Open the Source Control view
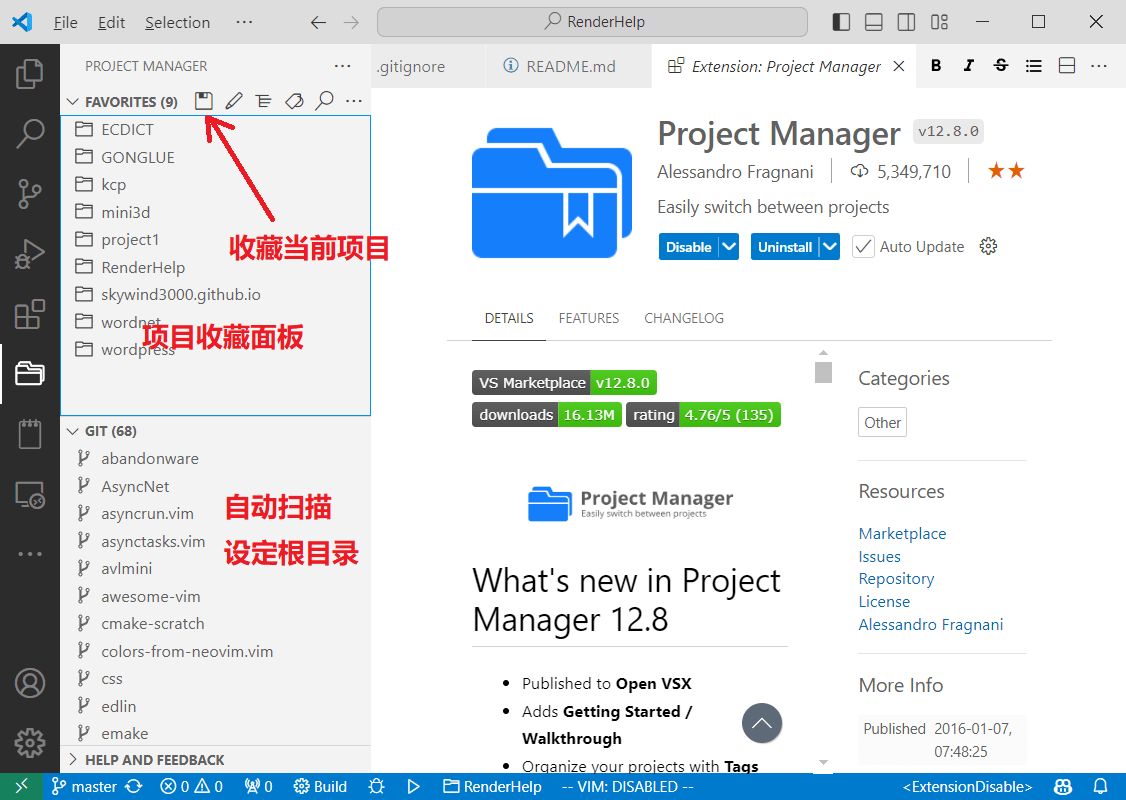1126x800 pixels. (x=29, y=194)
